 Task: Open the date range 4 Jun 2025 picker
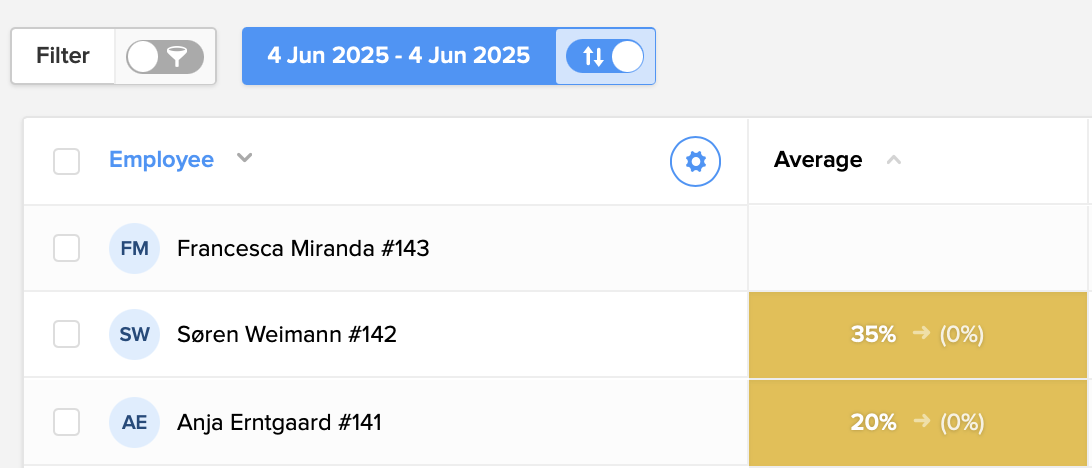[398, 56]
